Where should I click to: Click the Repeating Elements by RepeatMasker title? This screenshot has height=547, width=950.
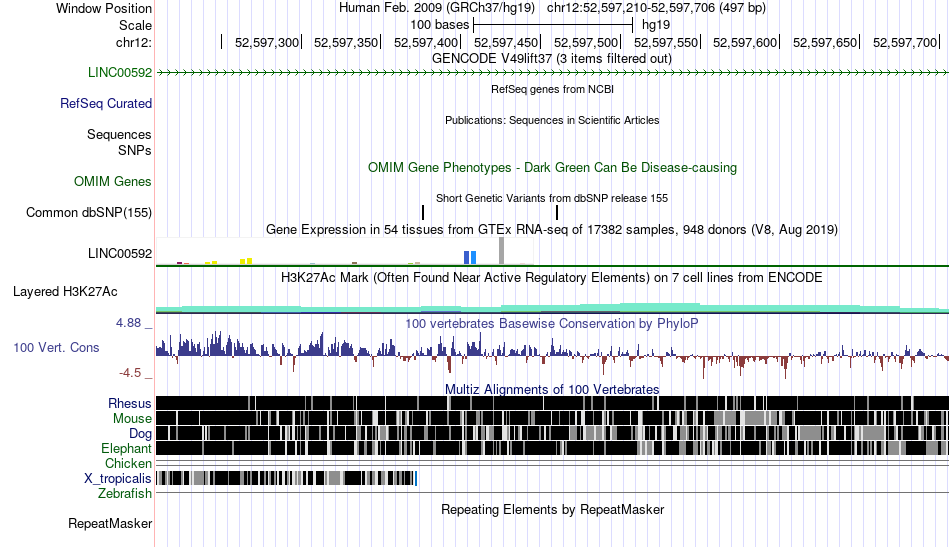552,509
